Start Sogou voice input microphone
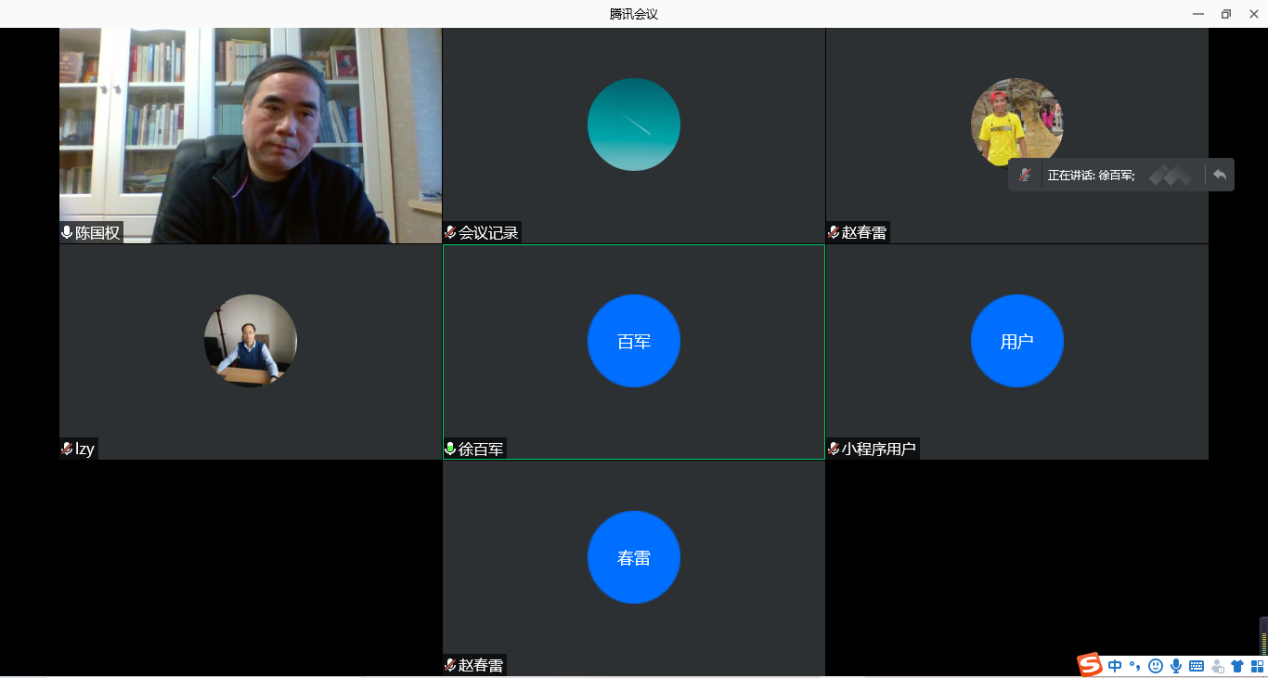 click(1176, 666)
